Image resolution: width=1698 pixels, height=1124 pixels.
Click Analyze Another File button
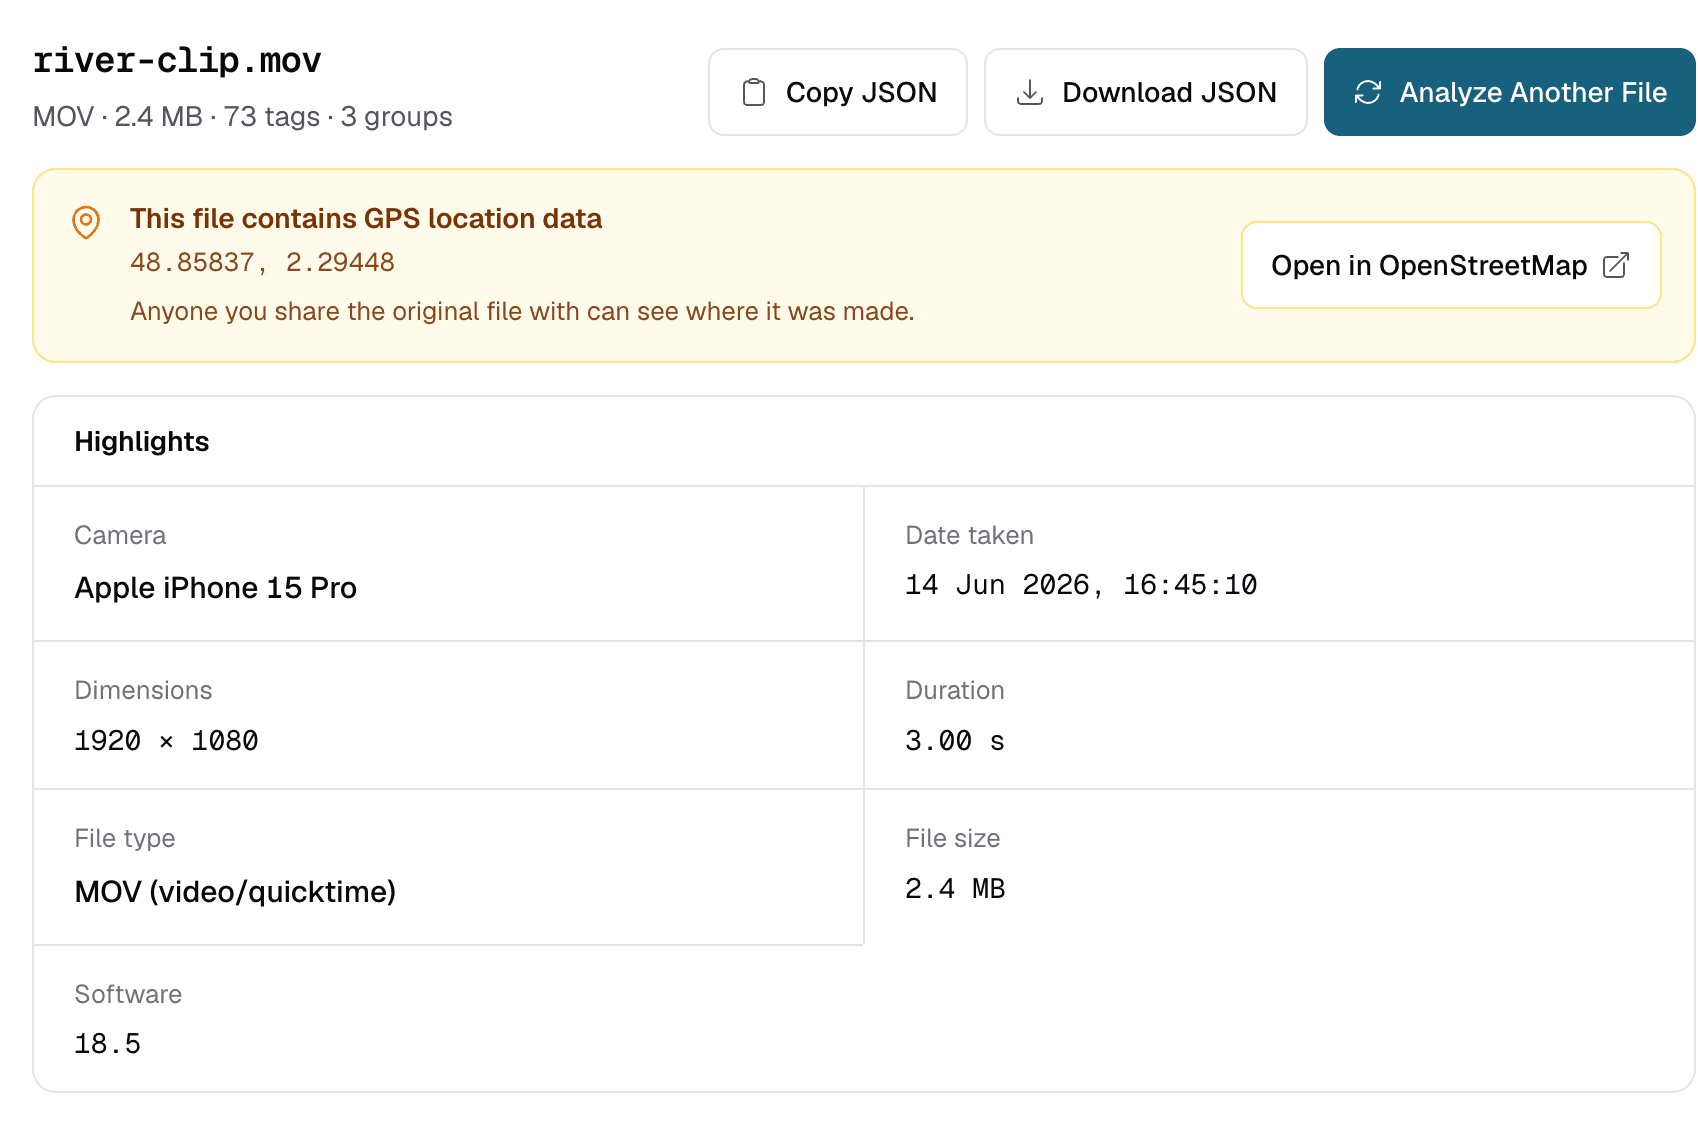coord(1510,92)
